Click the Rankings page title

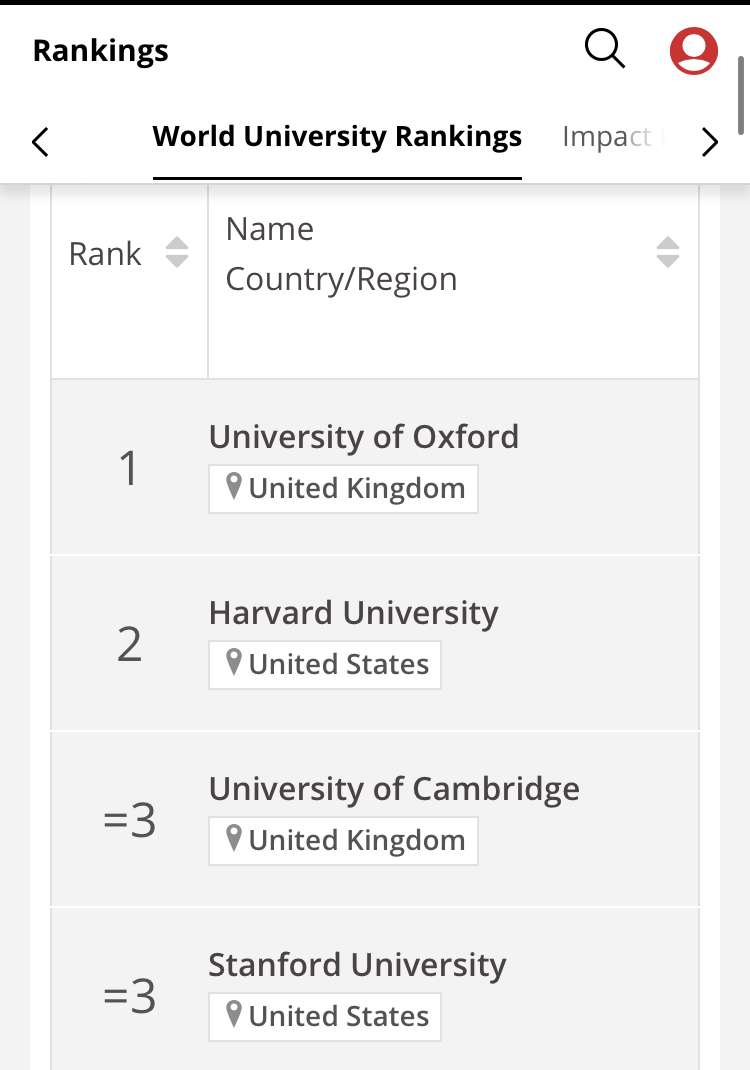100,50
